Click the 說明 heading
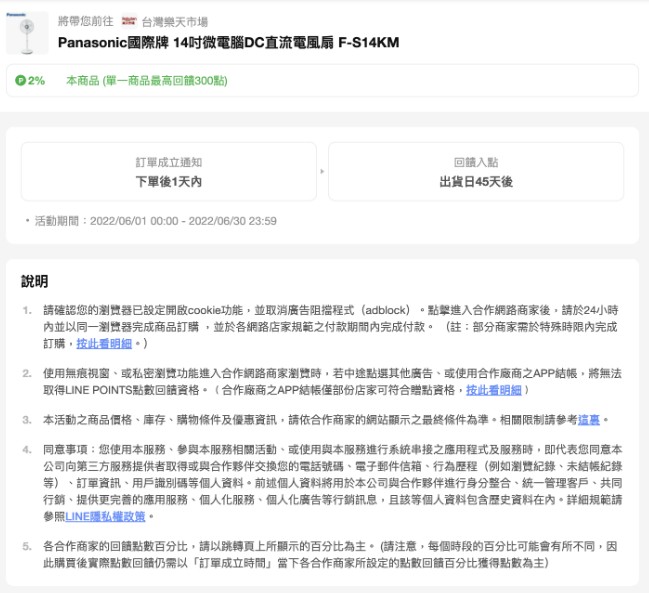The image size is (649, 593). coord(35,281)
